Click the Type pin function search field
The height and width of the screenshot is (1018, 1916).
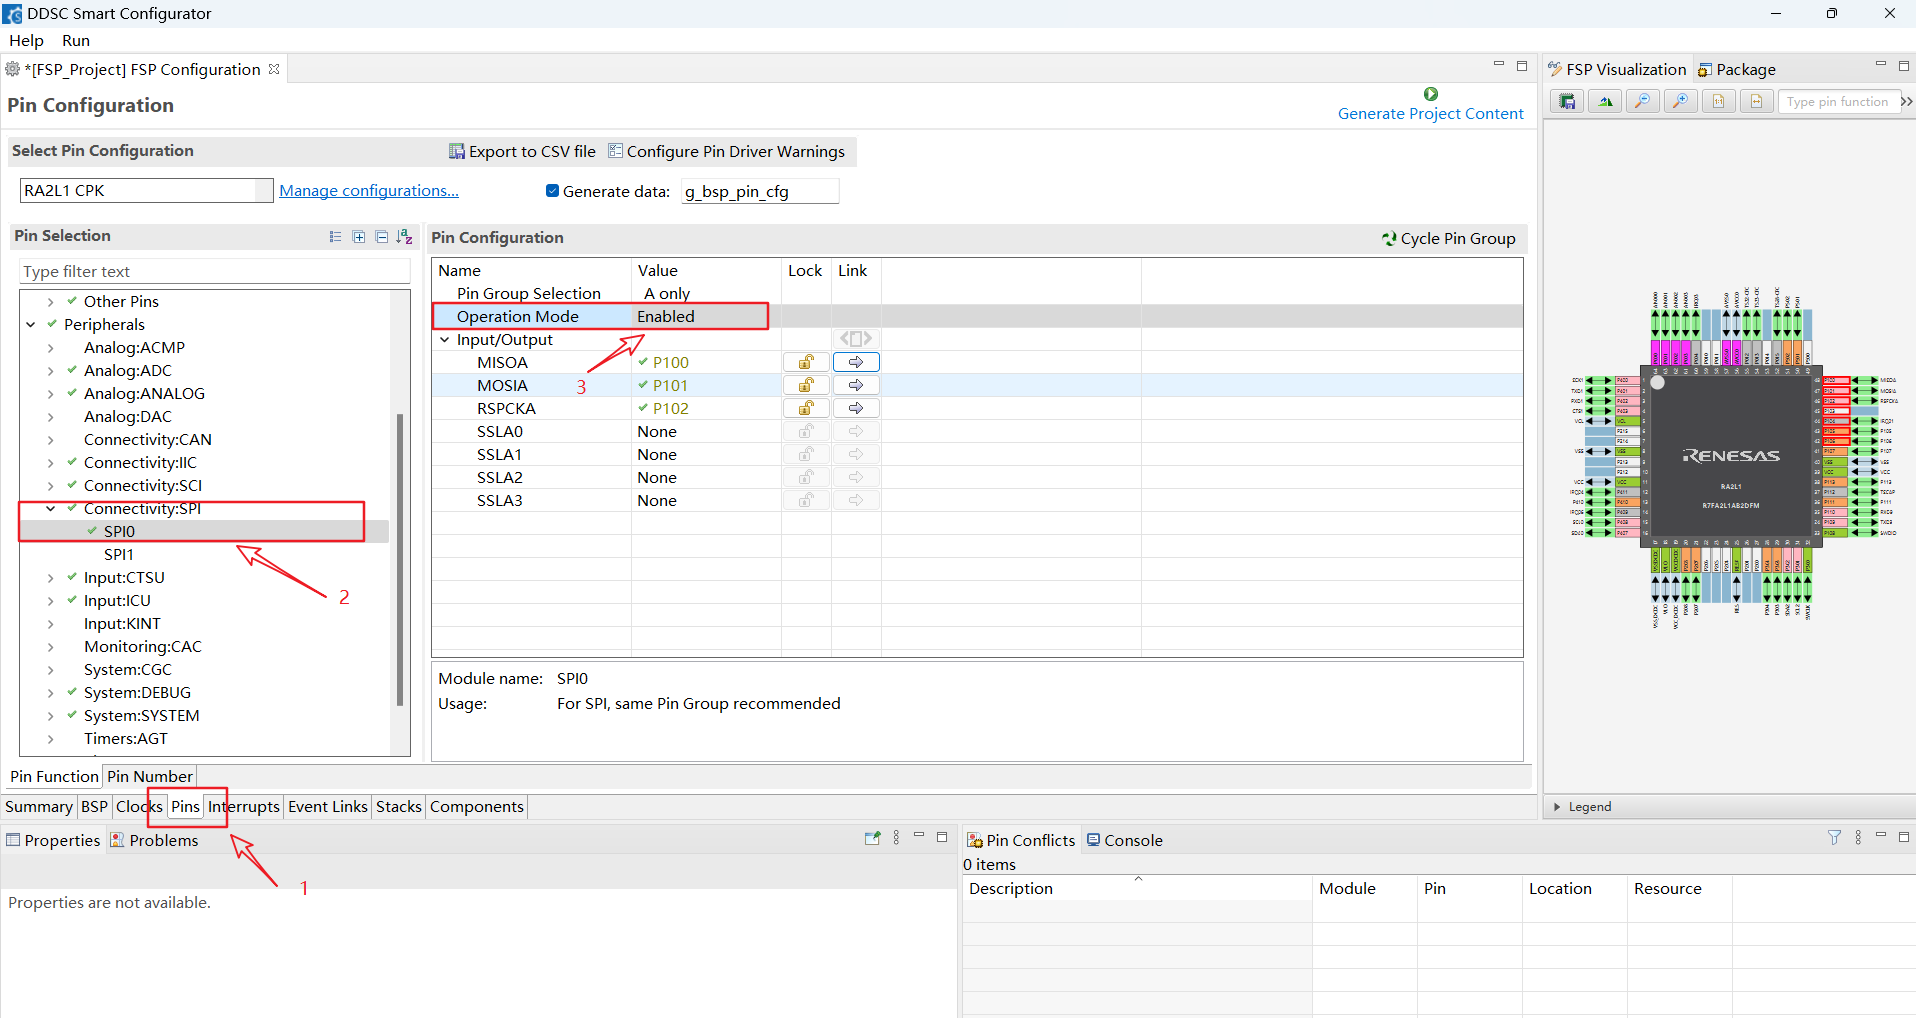click(x=1838, y=102)
